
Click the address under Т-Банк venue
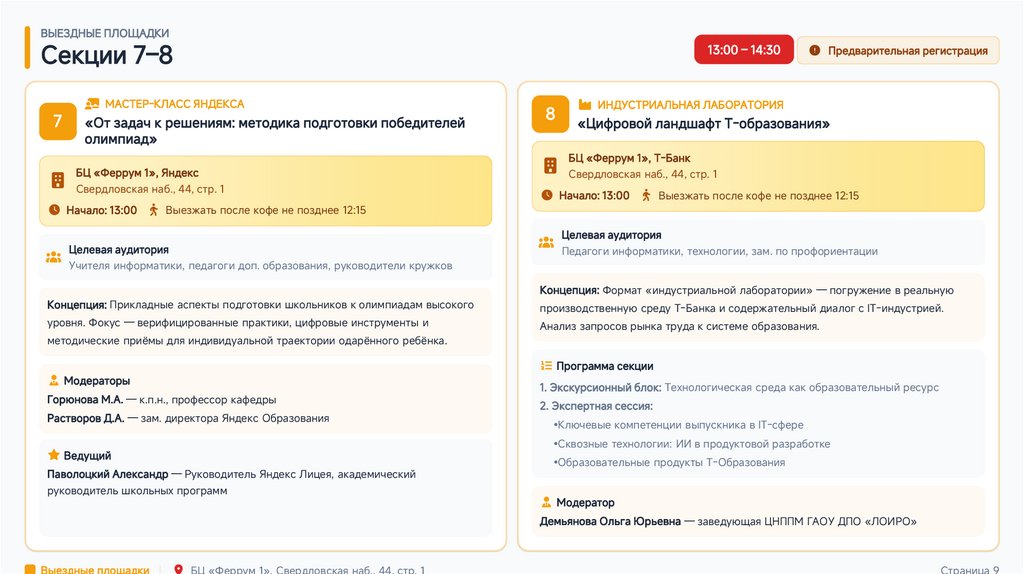coord(643,174)
